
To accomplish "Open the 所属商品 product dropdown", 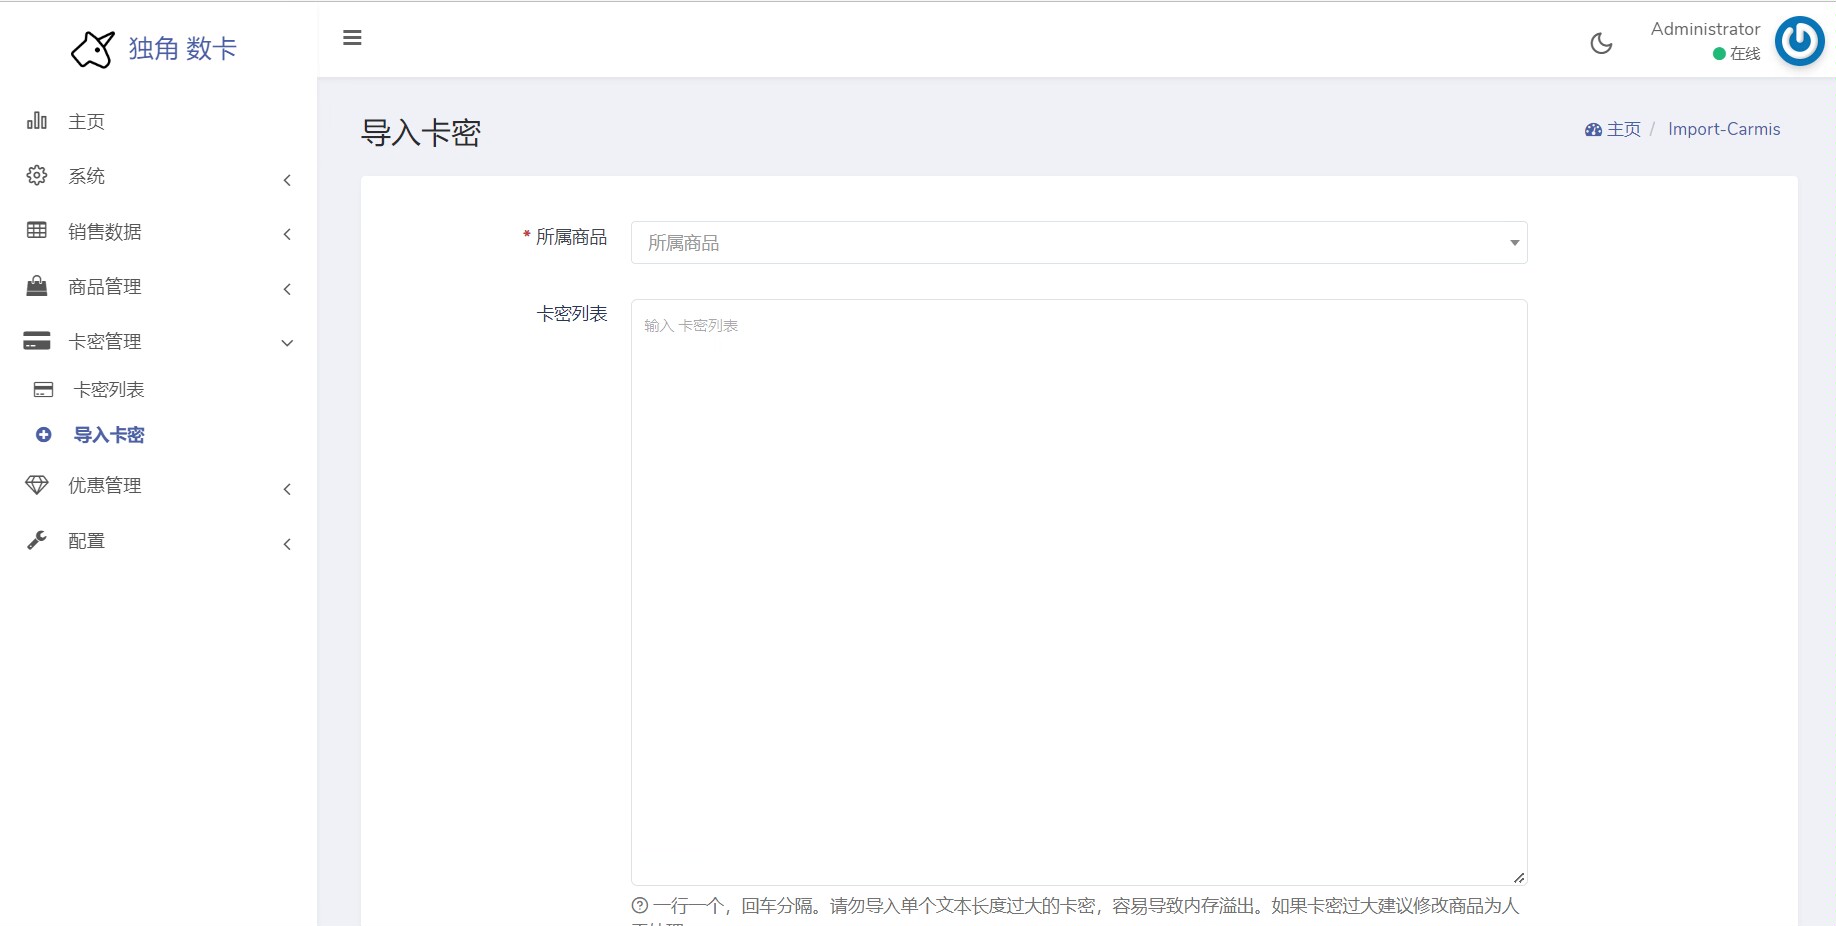I will click(1078, 242).
